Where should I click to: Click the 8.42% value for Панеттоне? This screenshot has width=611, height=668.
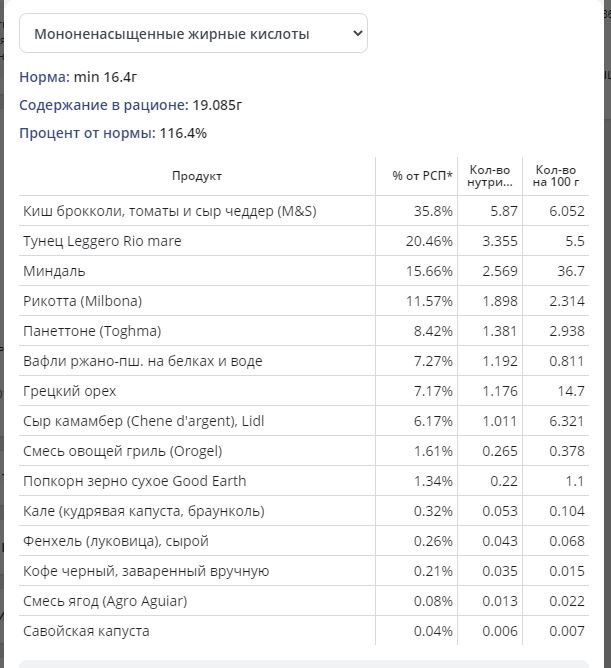click(x=433, y=331)
